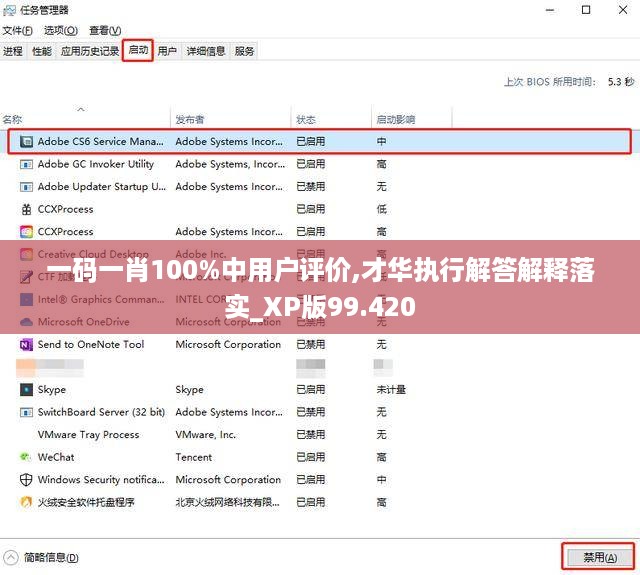Image resolution: width=640 pixels, height=575 pixels.
Task: Select the Adobe GC Invoker Utility row
Action: [320, 164]
